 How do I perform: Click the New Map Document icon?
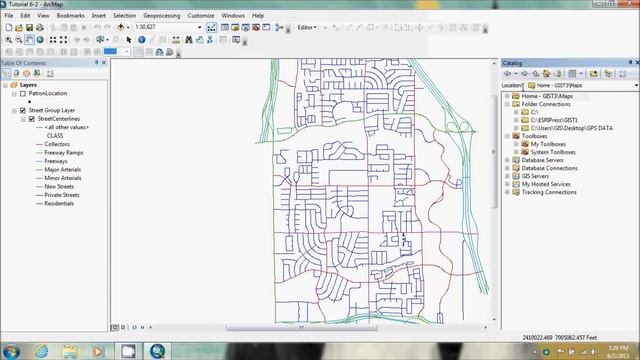9,27
